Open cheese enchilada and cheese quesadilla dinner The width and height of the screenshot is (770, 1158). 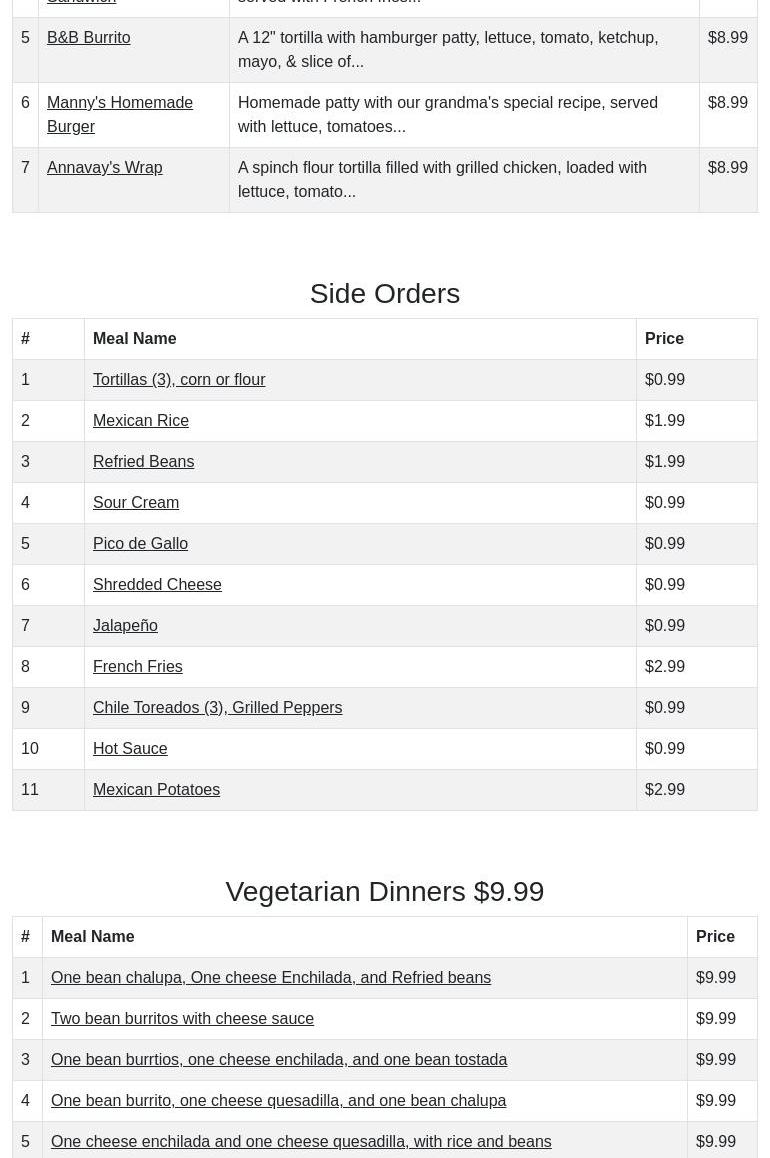[300, 1142]
